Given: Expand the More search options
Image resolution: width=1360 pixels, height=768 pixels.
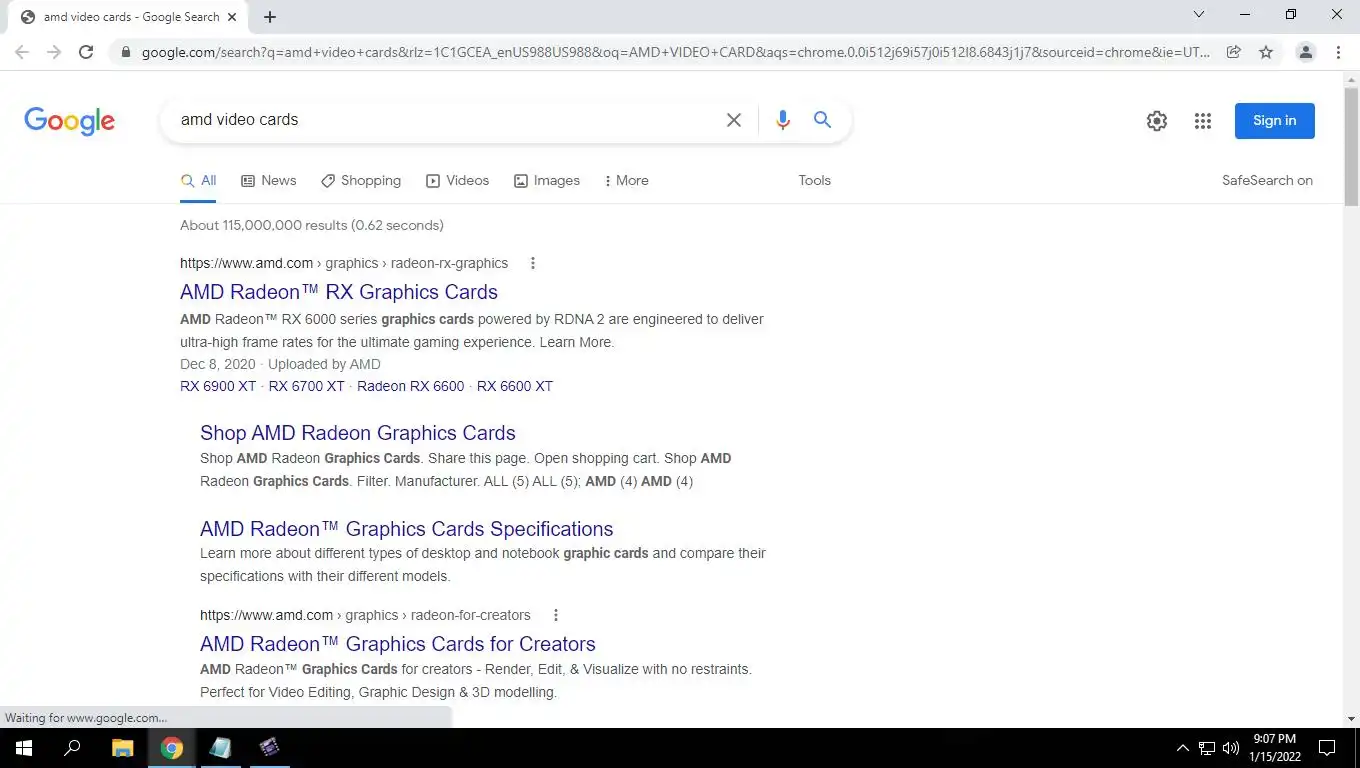Looking at the screenshot, I should pyautogui.click(x=627, y=181).
